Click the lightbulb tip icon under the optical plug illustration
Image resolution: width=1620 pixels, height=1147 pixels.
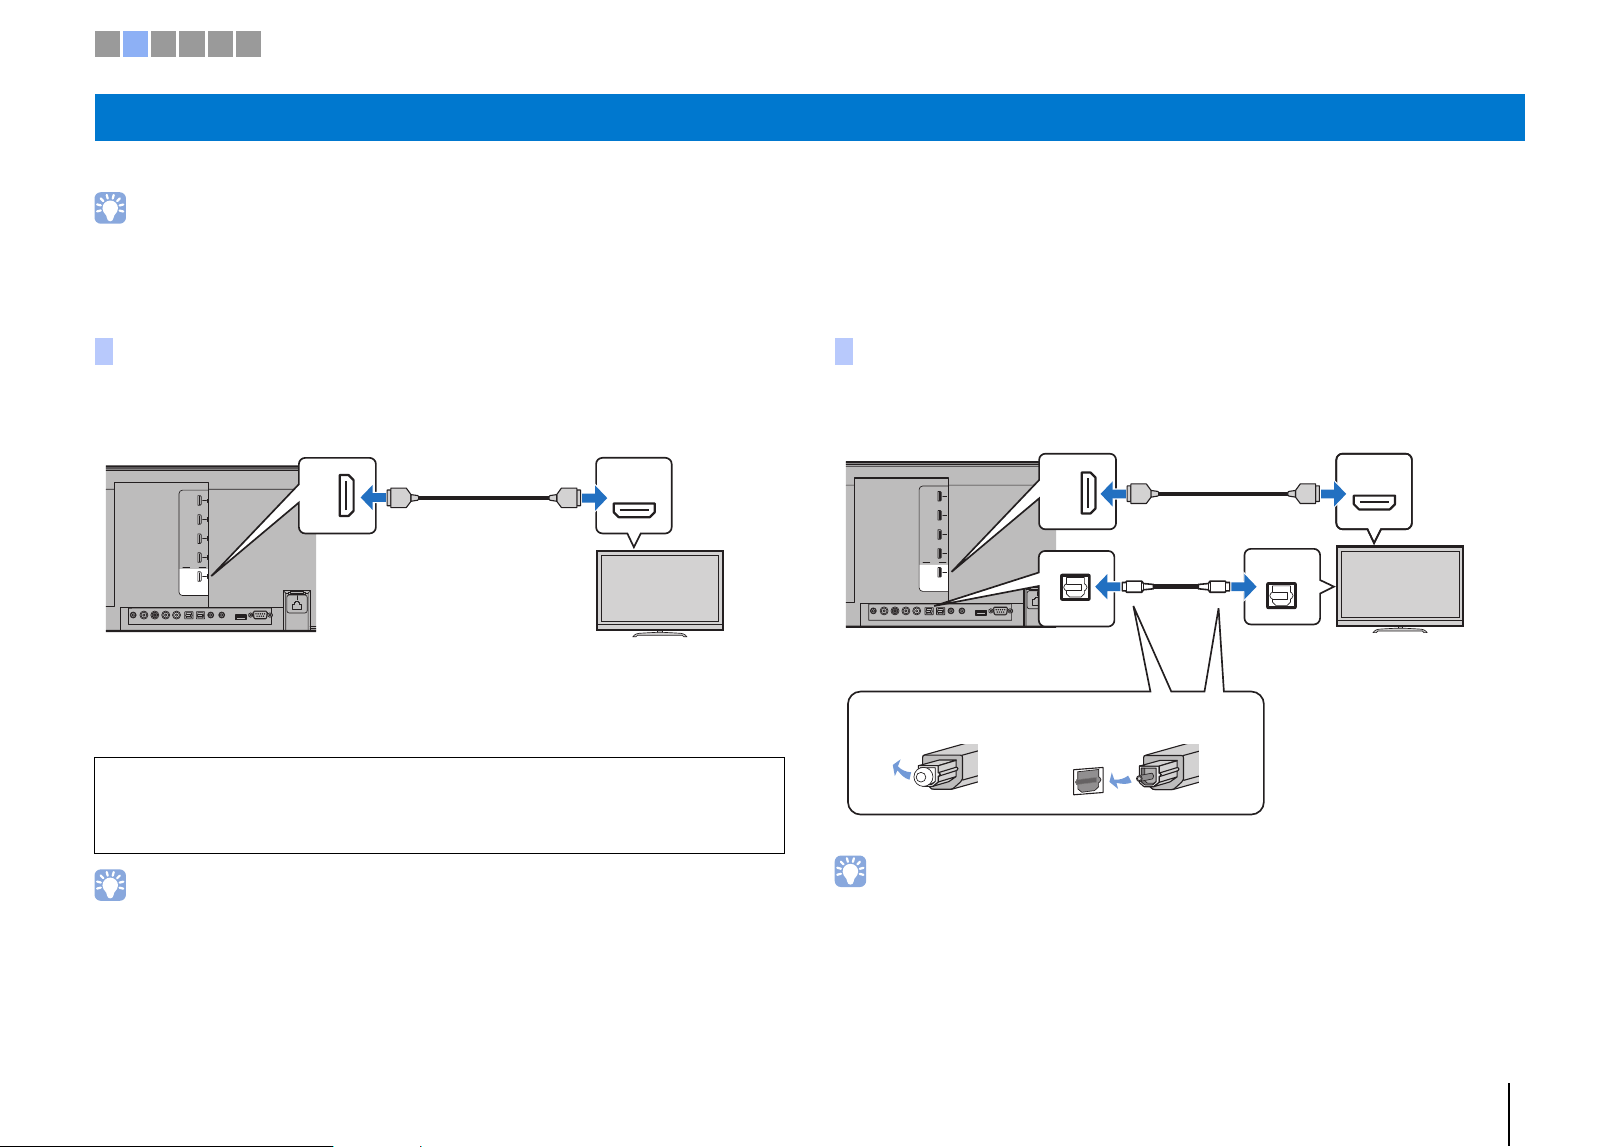(x=850, y=871)
